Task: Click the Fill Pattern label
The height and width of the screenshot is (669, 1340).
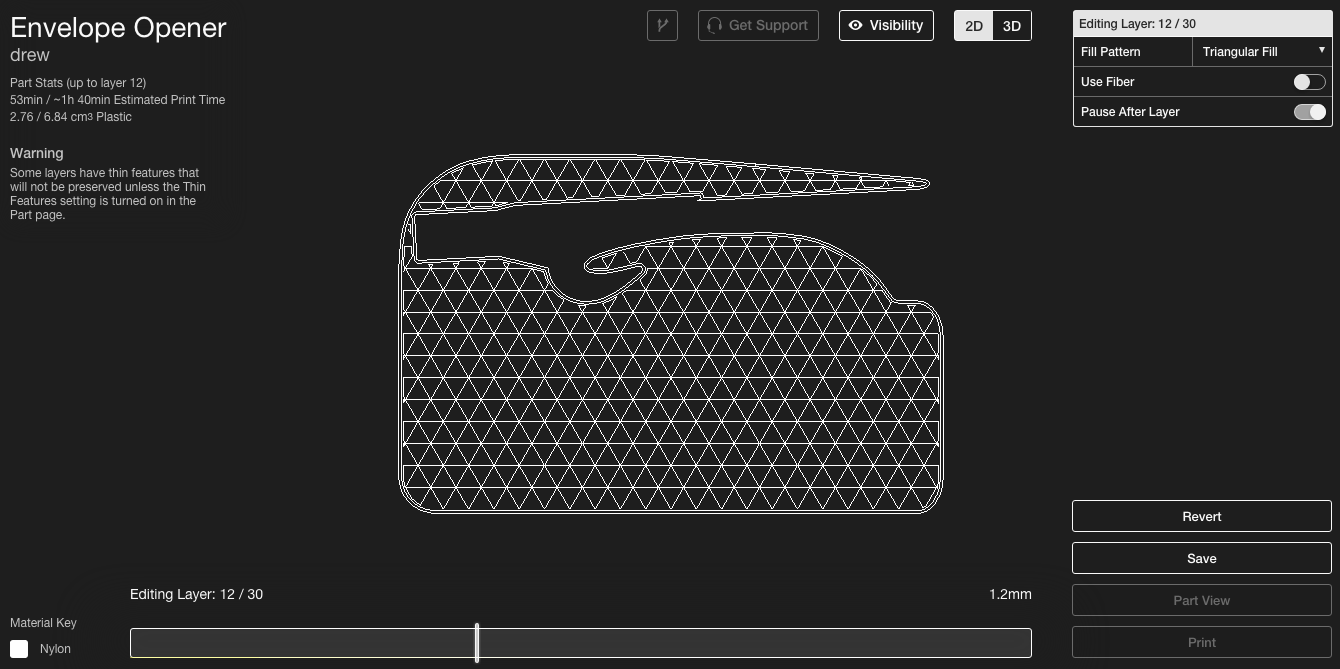Action: [x=1110, y=52]
